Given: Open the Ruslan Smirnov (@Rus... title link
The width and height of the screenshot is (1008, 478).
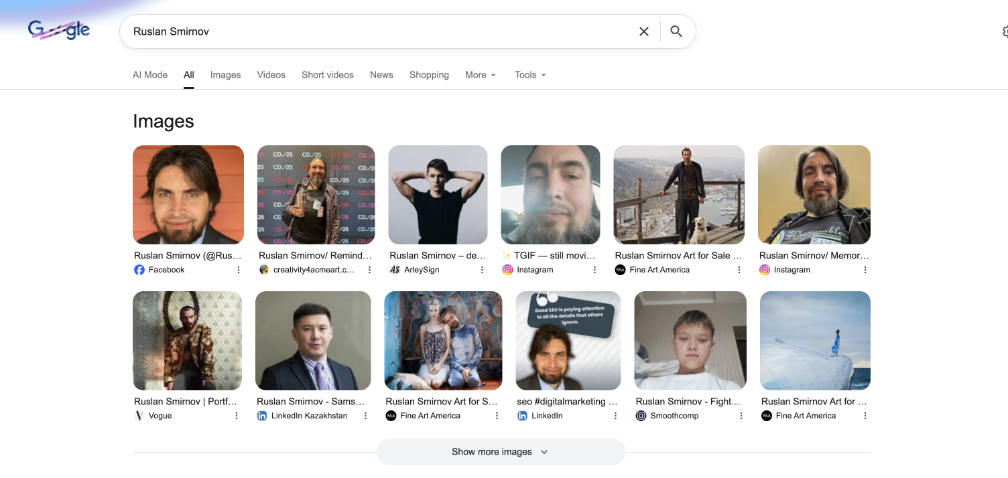Looking at the screenshot, I should (x=188, y=256).
